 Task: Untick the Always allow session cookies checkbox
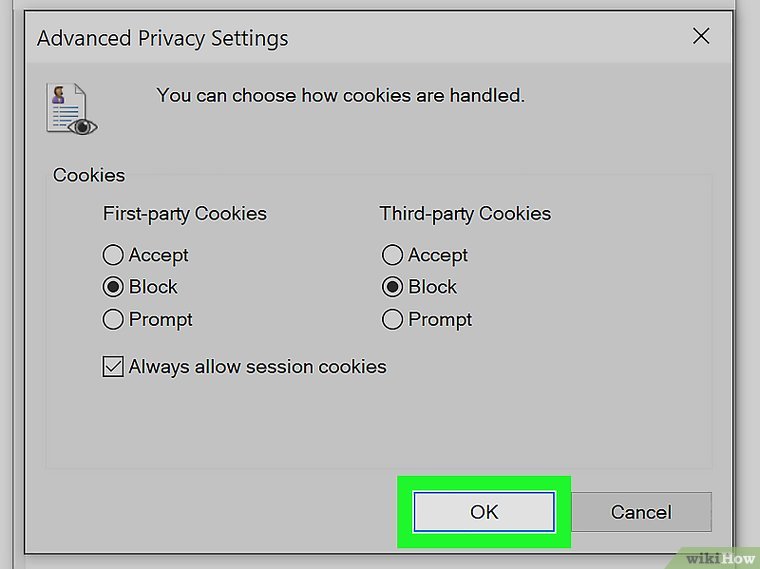pos(113,367)
